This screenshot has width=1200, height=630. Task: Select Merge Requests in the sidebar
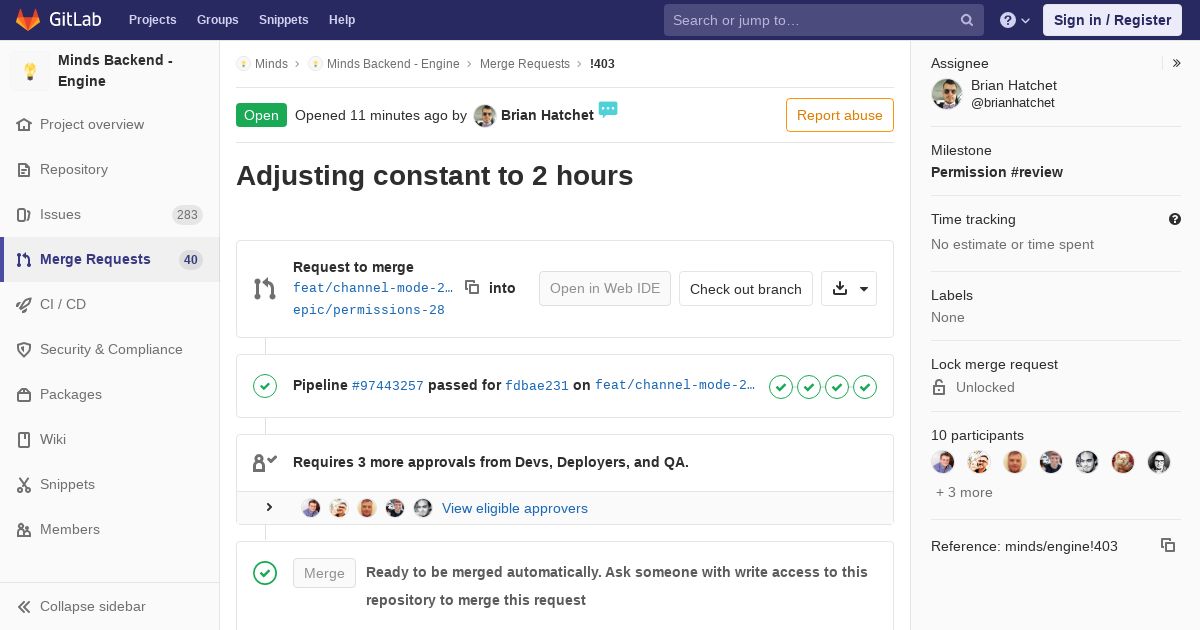110,260
